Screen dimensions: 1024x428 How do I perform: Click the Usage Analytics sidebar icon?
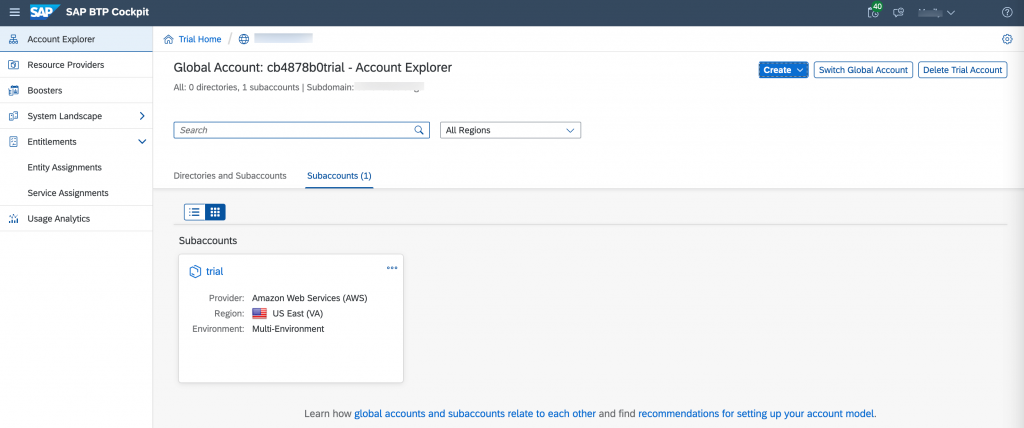(13, 219)
